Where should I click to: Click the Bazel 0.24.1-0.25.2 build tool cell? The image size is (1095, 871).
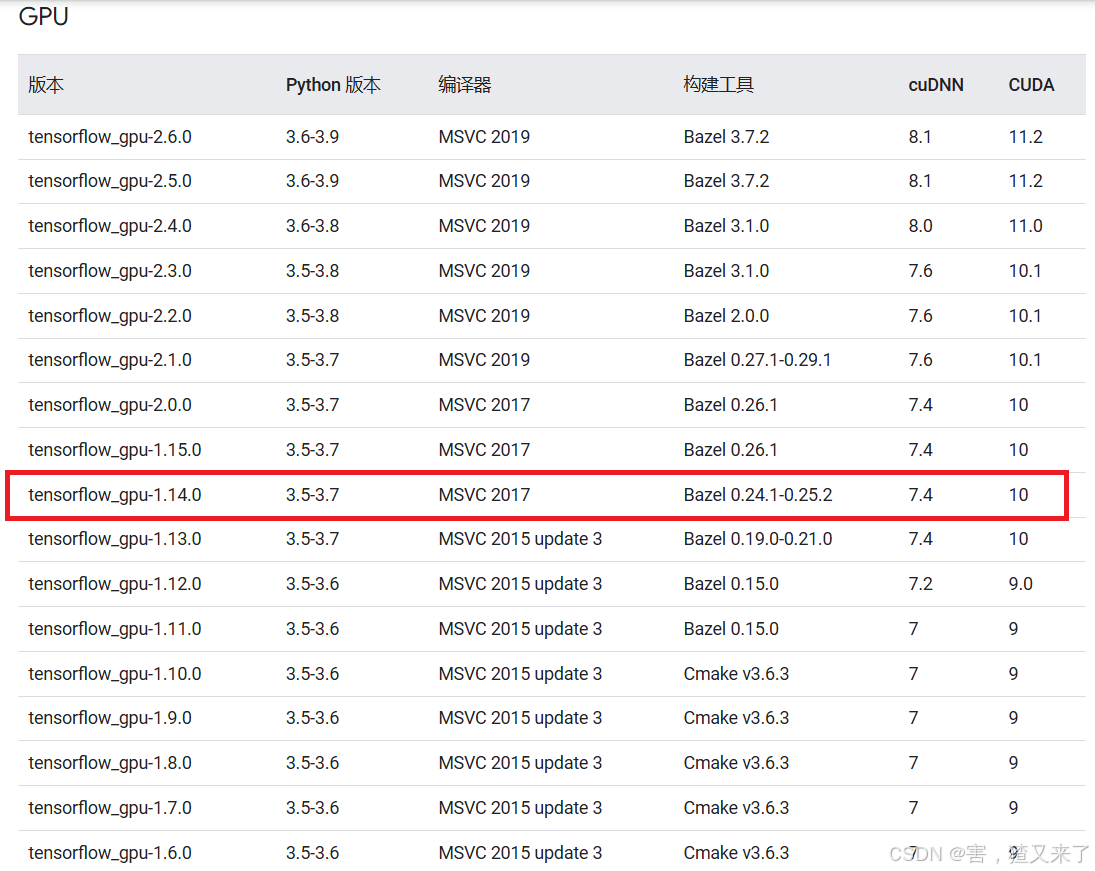pos(758,495)
